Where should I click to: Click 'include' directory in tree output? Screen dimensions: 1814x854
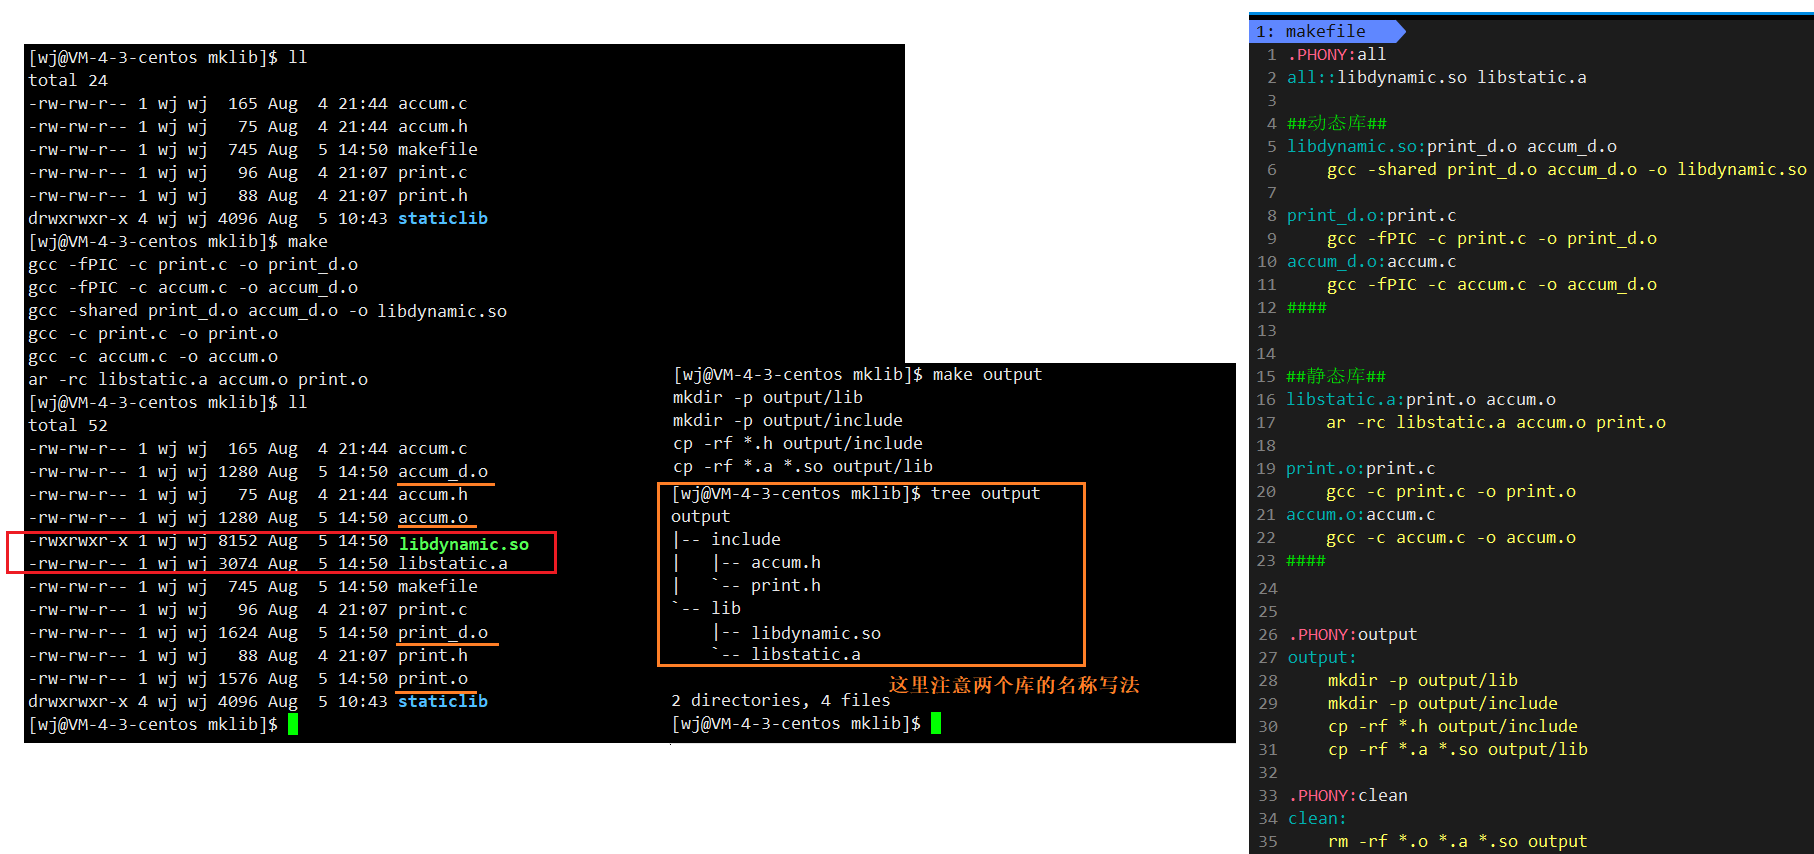pyautogui.click(x=746, y=539)
